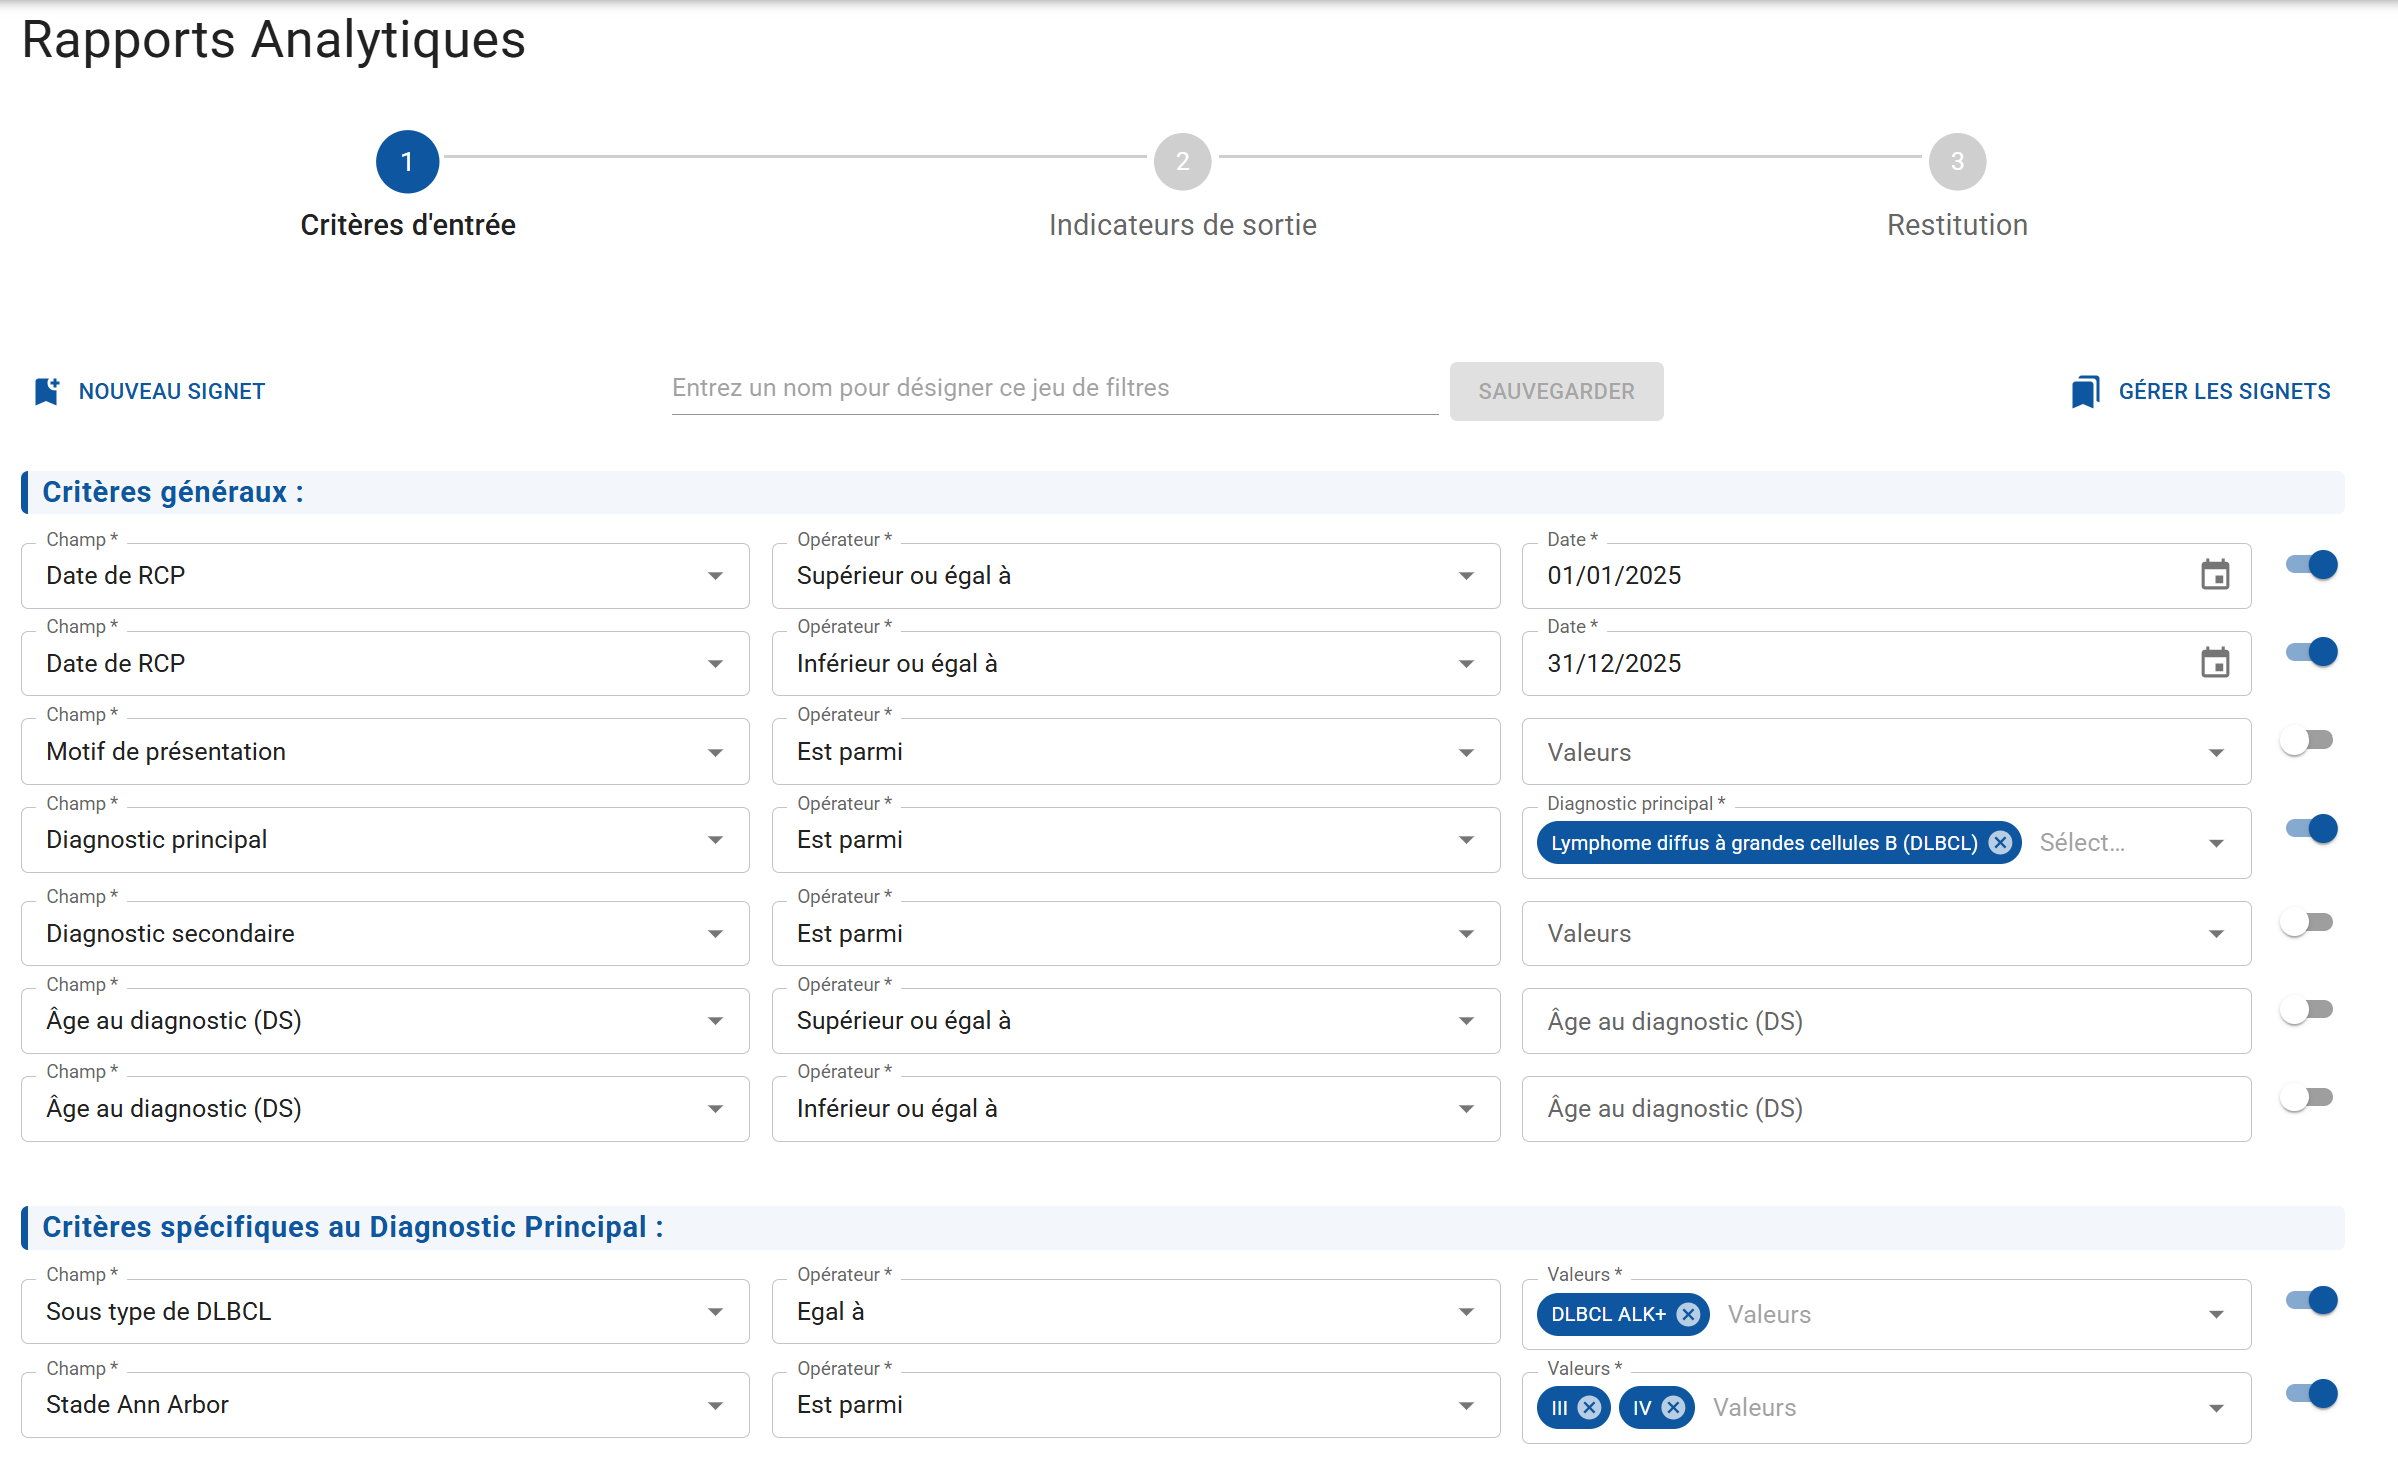Click the Nouveau Signet bookmark icon
This screenshot has width=2398, height=1466.
tap(47, 391)
